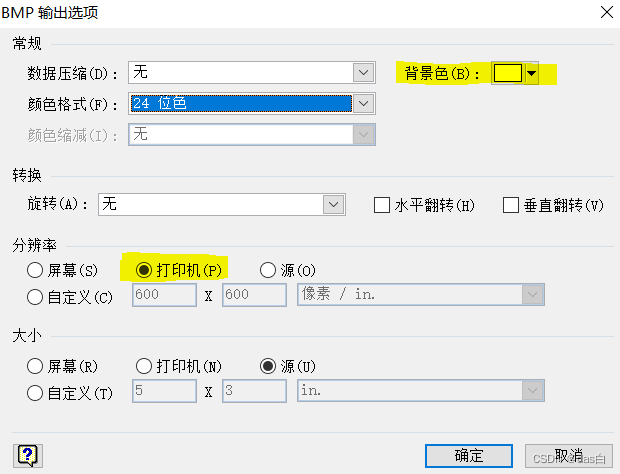Viewport: 620px width, 474px height.
Task: Open the 旋转 dropdown list
Action: pos(222,204)
